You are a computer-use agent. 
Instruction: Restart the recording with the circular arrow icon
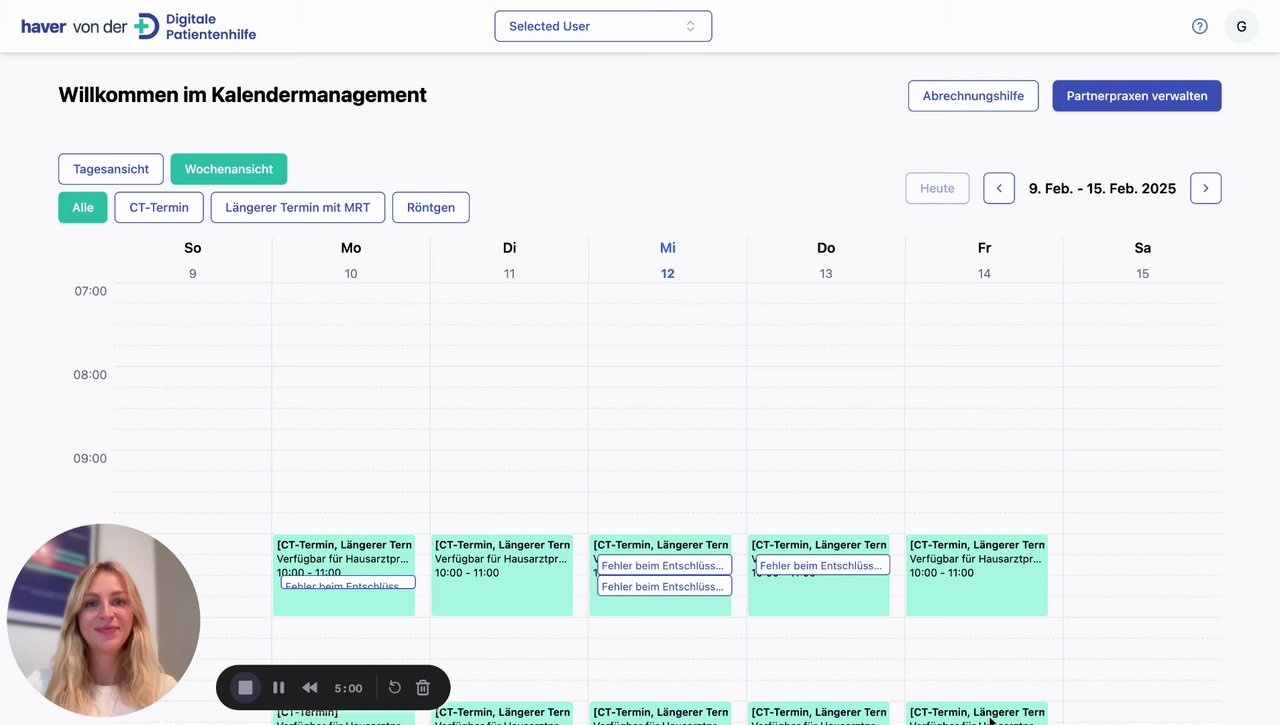pyautogui.click(x=394, y=688)
